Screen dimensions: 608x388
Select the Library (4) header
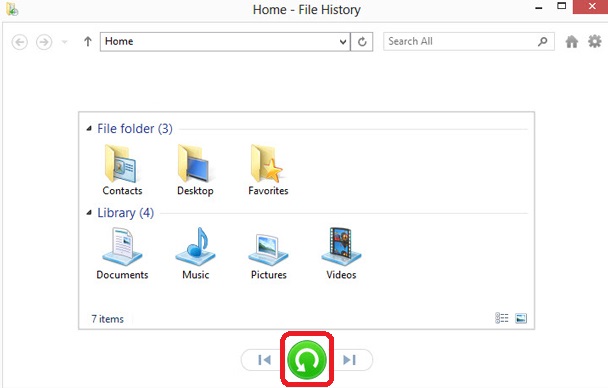coord(125,212)
